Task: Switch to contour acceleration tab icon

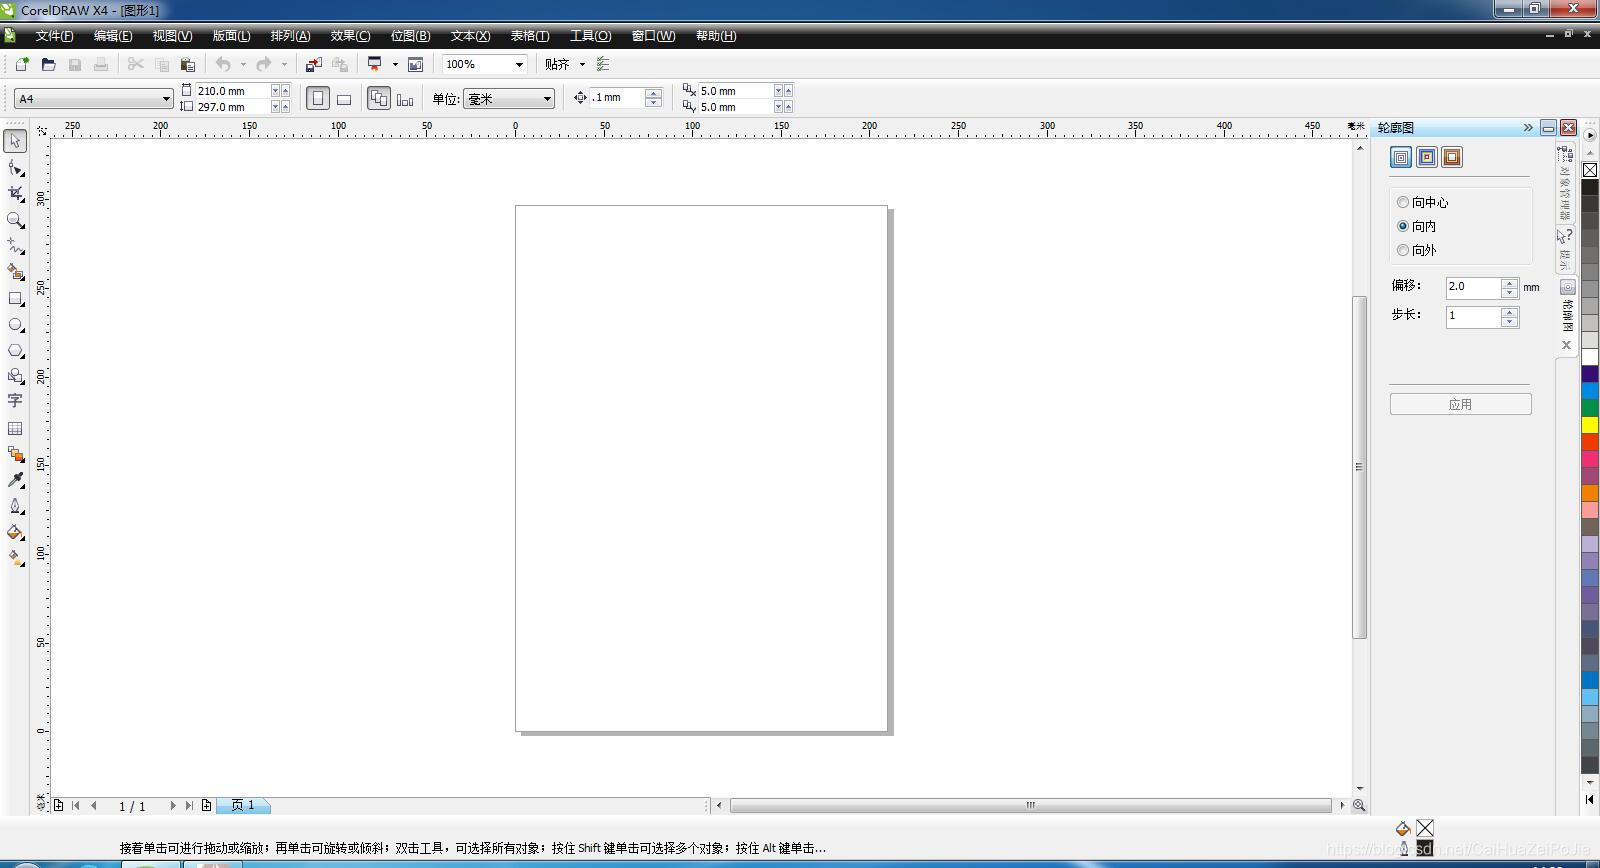Action: coord(1452,157)
